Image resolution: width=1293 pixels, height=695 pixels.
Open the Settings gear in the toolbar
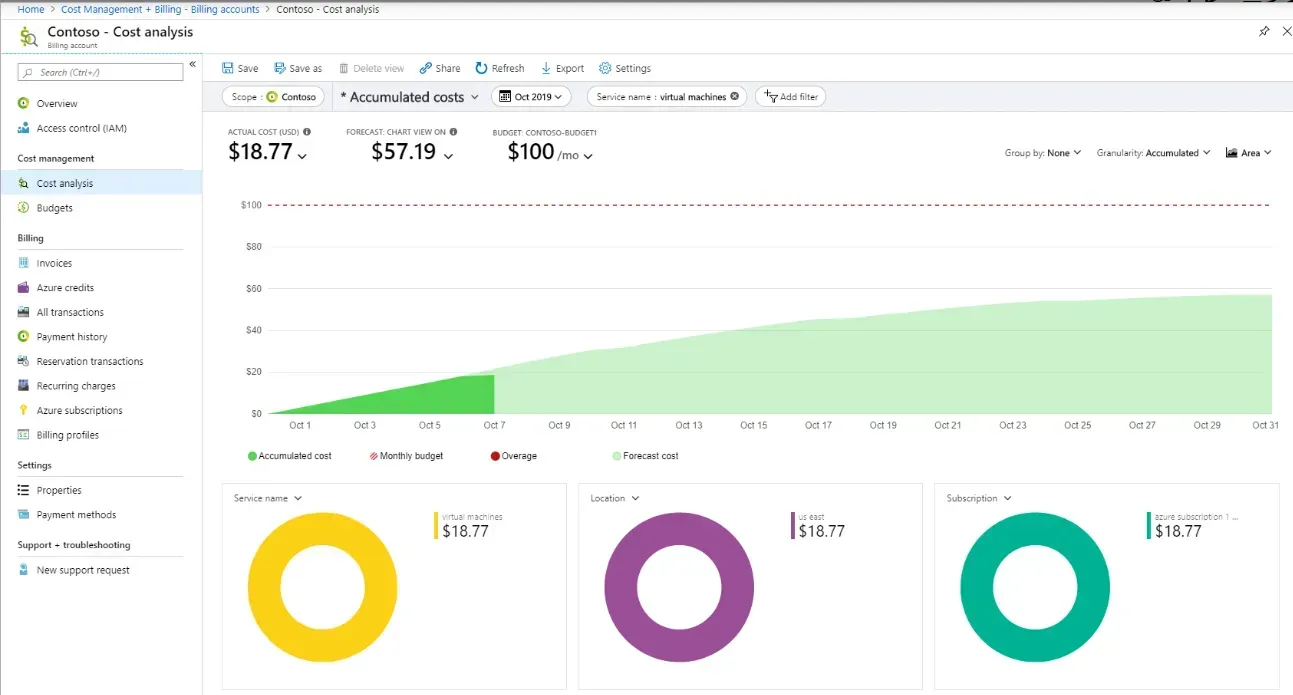point(625,68)
